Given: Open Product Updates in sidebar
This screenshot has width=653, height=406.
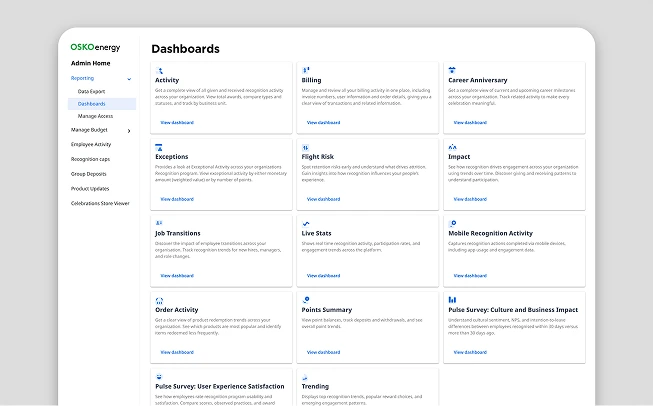Looking at the screenshot, I should [x=90, y=189].
